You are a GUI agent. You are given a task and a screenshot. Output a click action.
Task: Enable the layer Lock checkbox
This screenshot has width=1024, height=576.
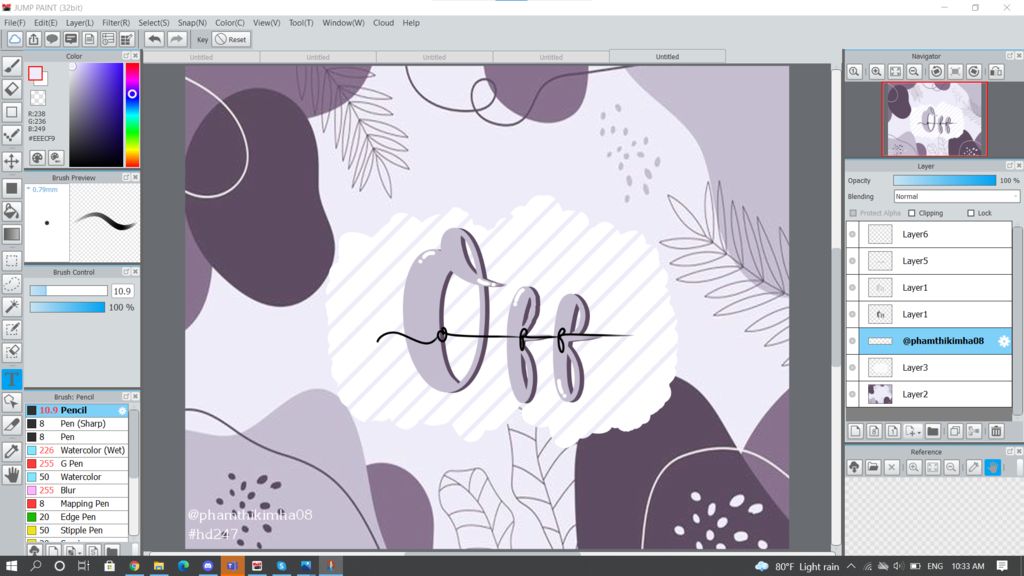pyautogui.click(x=970, y=213)
